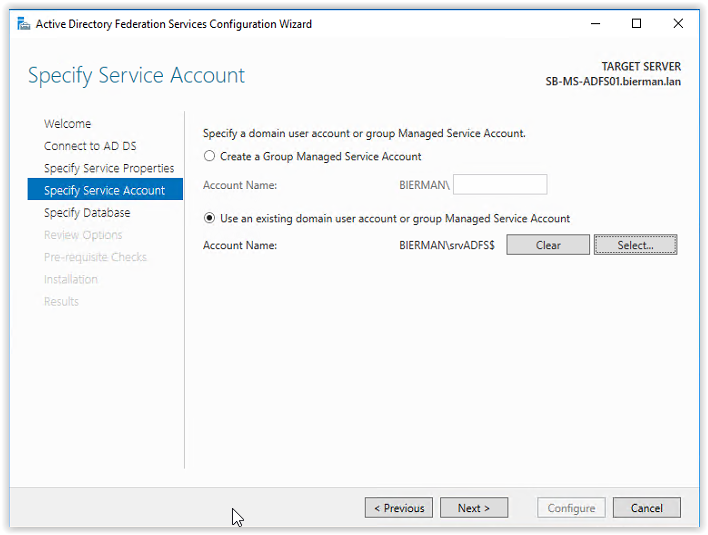Click the Clear button
The width and height of the screenshot is (708, 535).
548,245
